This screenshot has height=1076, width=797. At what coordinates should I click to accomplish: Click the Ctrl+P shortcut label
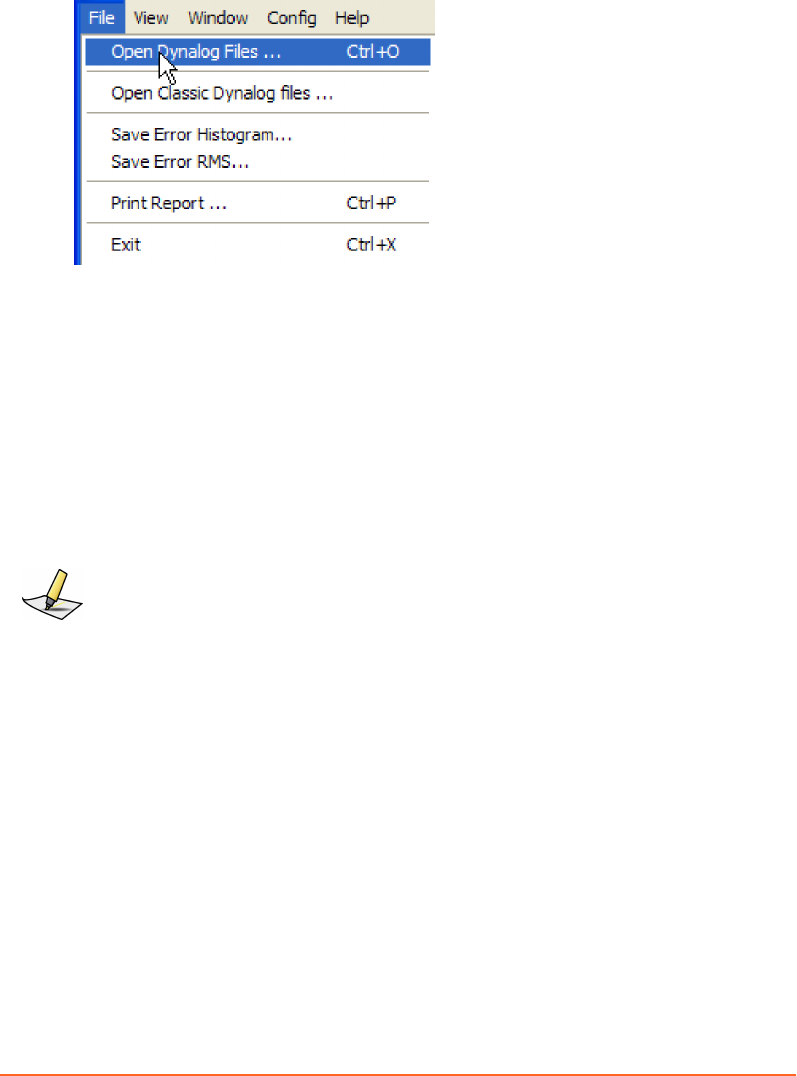tap(371, 203)
